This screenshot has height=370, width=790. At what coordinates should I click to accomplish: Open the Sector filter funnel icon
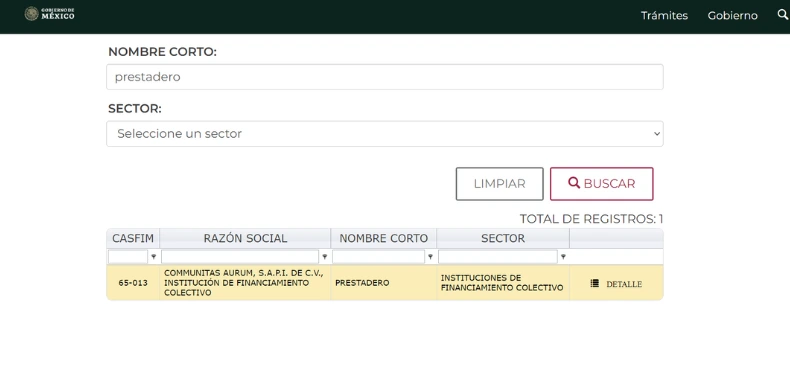[x=563, y=257]
